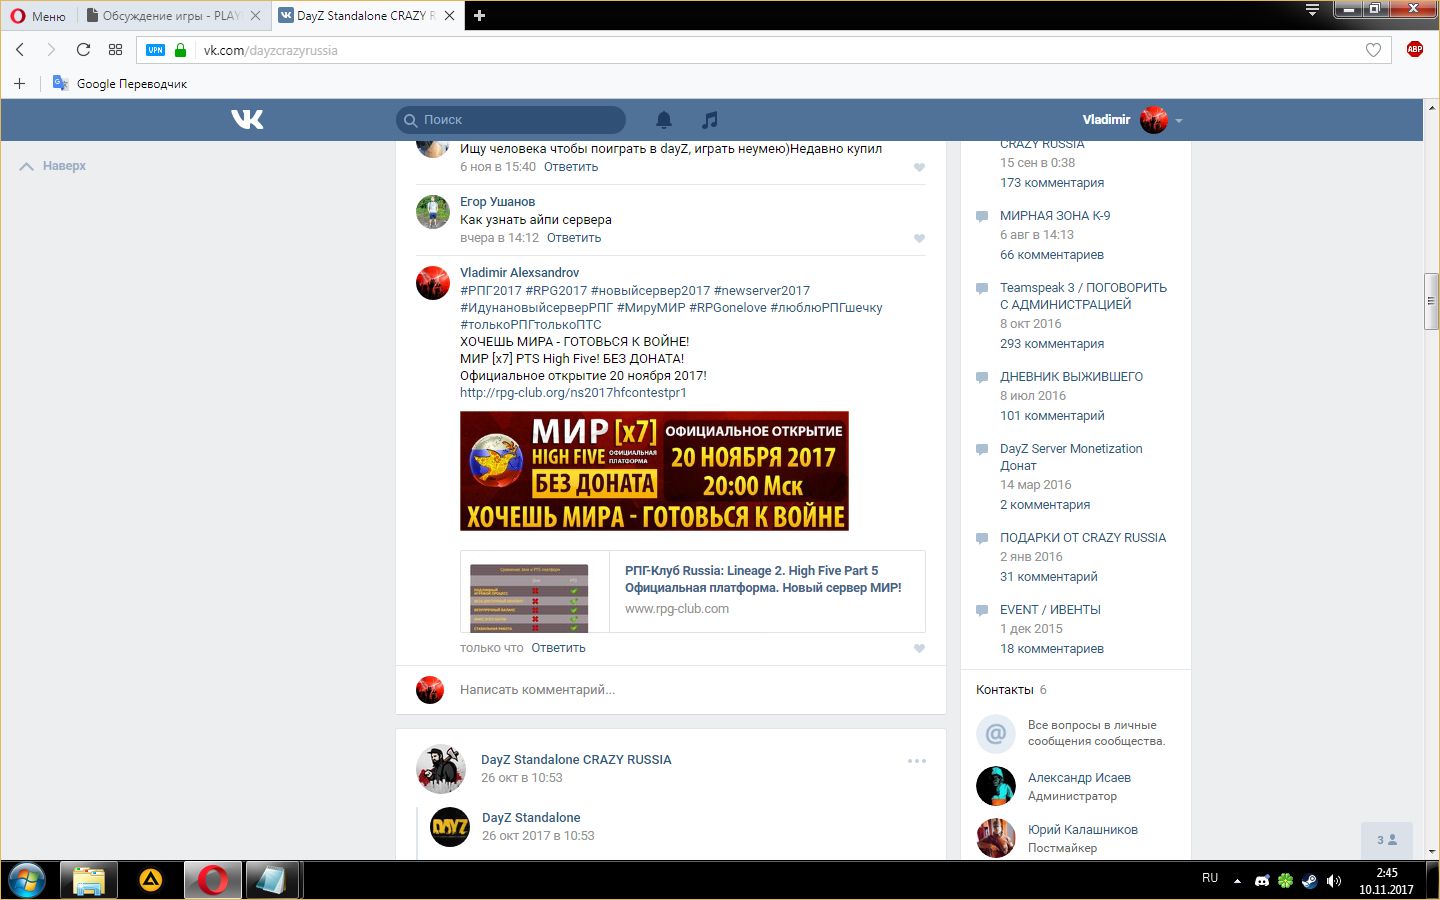Screen dimensions: 1440x900
Task: Open Steam from the system tray
Action: (x=1309, y=881)
